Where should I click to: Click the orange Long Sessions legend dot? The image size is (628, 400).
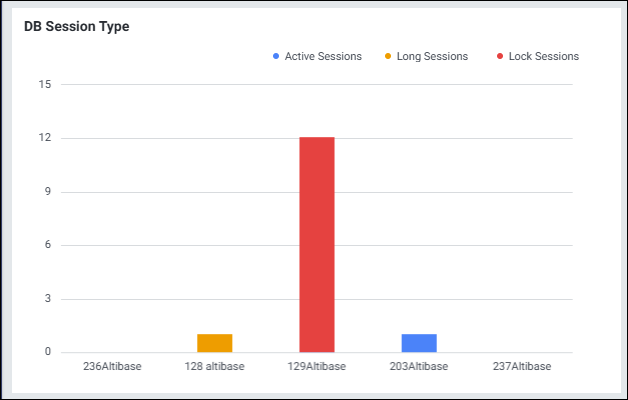tap(388, 57)
